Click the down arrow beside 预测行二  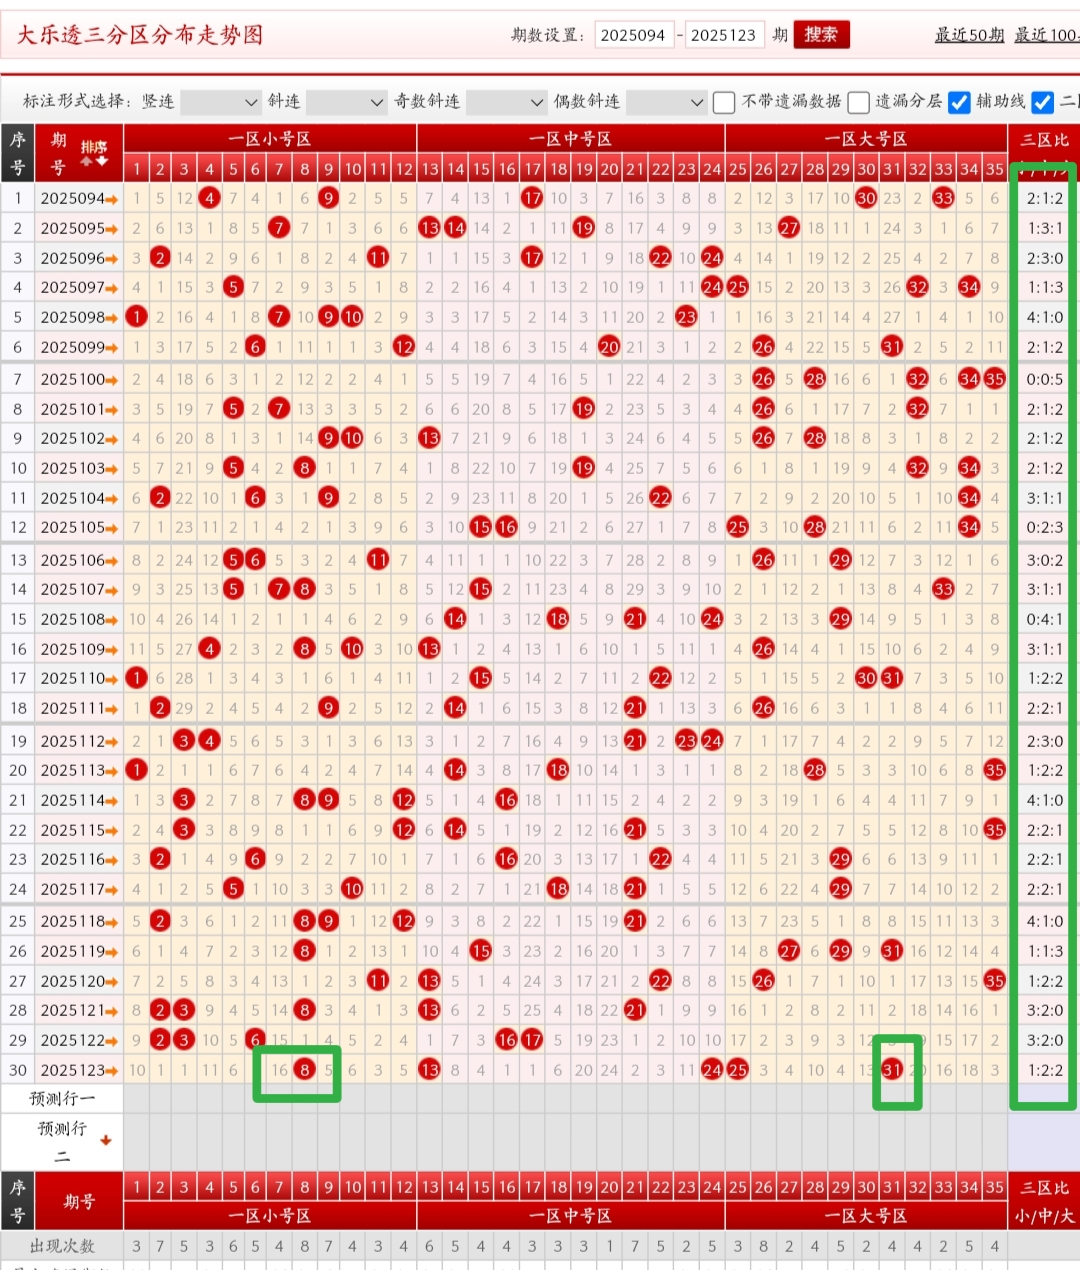[x=105, y=1140]
